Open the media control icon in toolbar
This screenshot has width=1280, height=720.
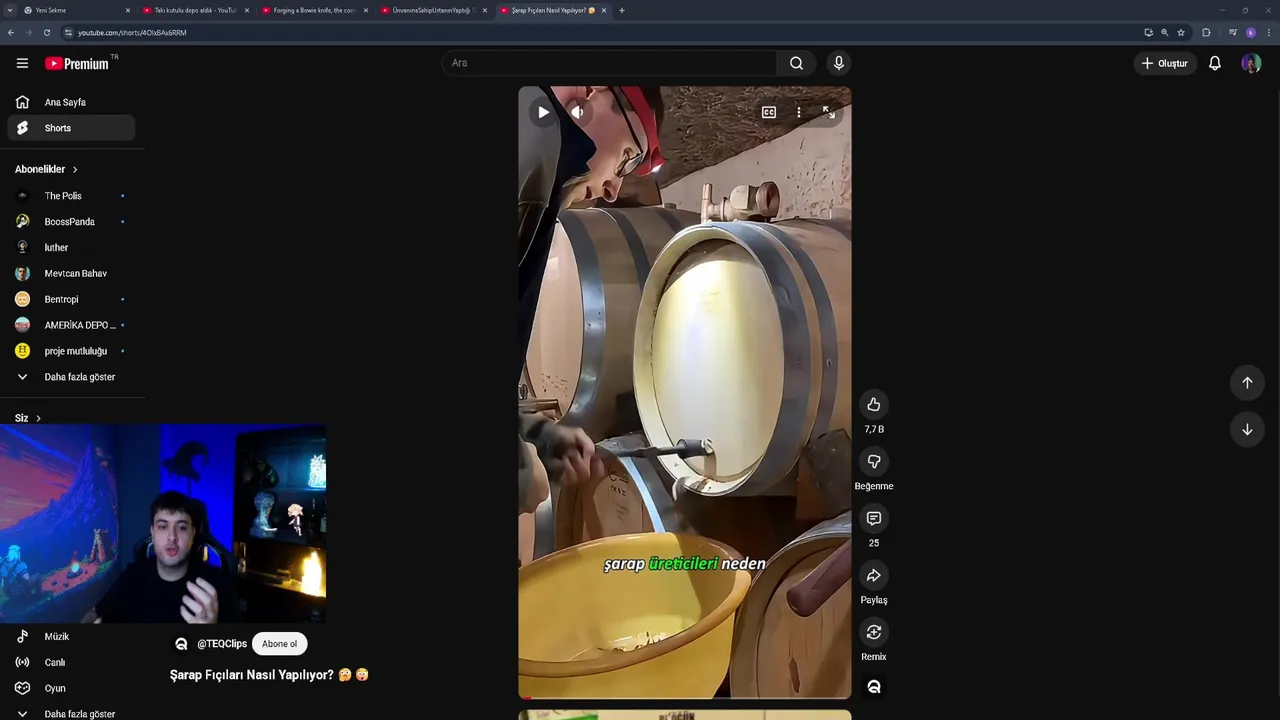click(x=1232, y=32)
